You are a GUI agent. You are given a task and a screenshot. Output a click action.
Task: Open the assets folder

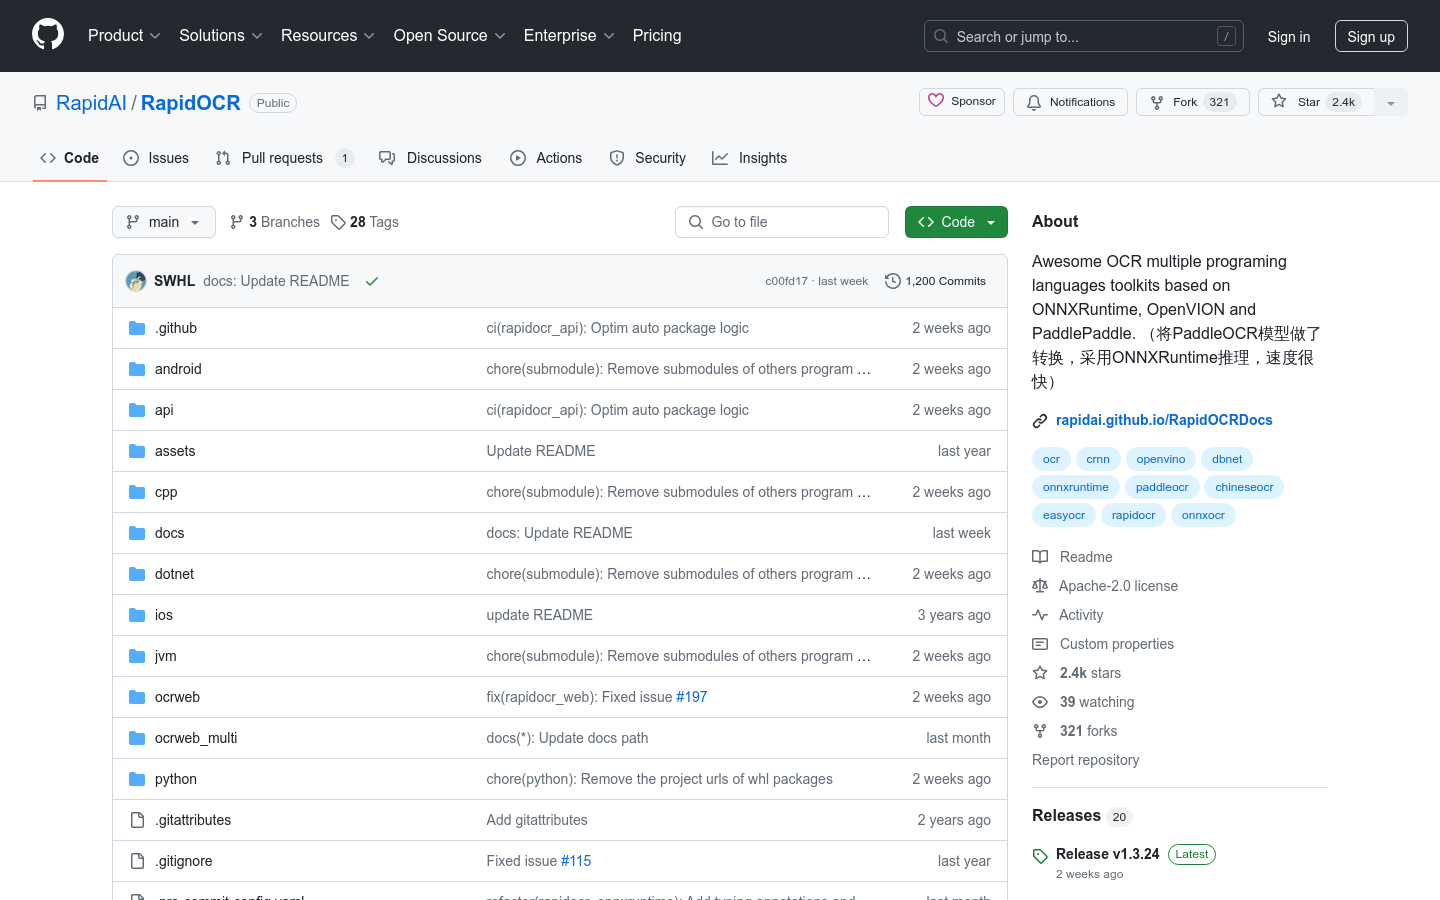click(x=175, y=451)
